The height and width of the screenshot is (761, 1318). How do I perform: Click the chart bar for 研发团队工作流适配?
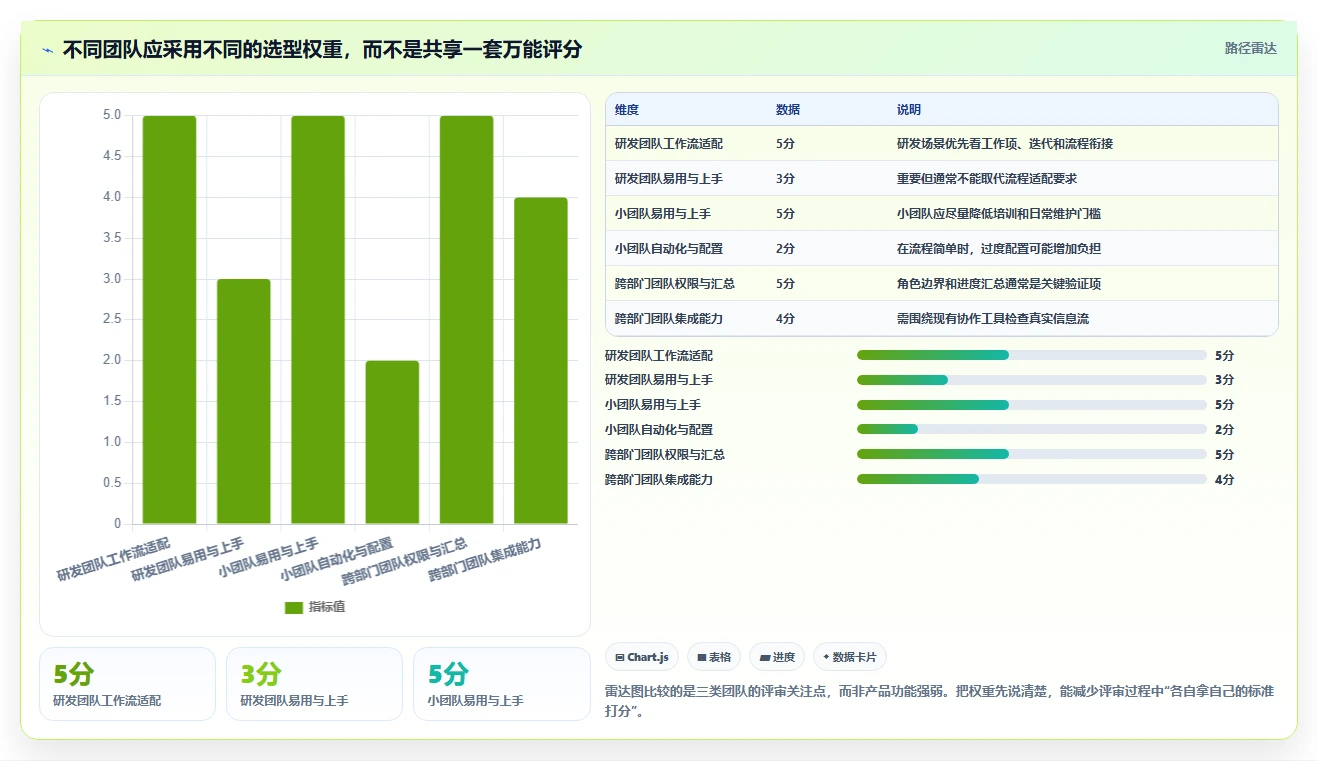[x=169, y=319]
